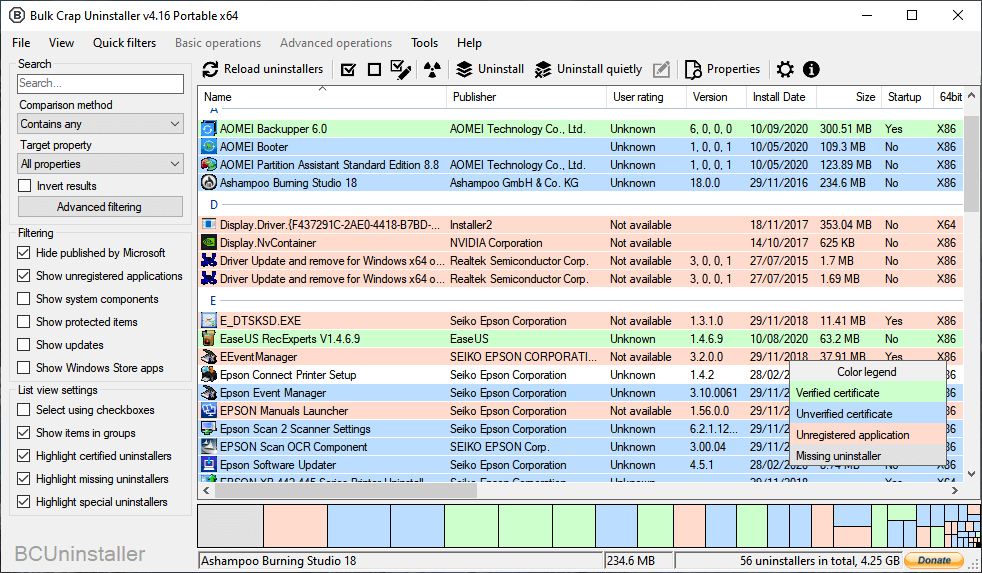Viewport: 982px width, 573px height.
Task: Enable Show Windows Store apps
Action: click(x=24, y=368)
